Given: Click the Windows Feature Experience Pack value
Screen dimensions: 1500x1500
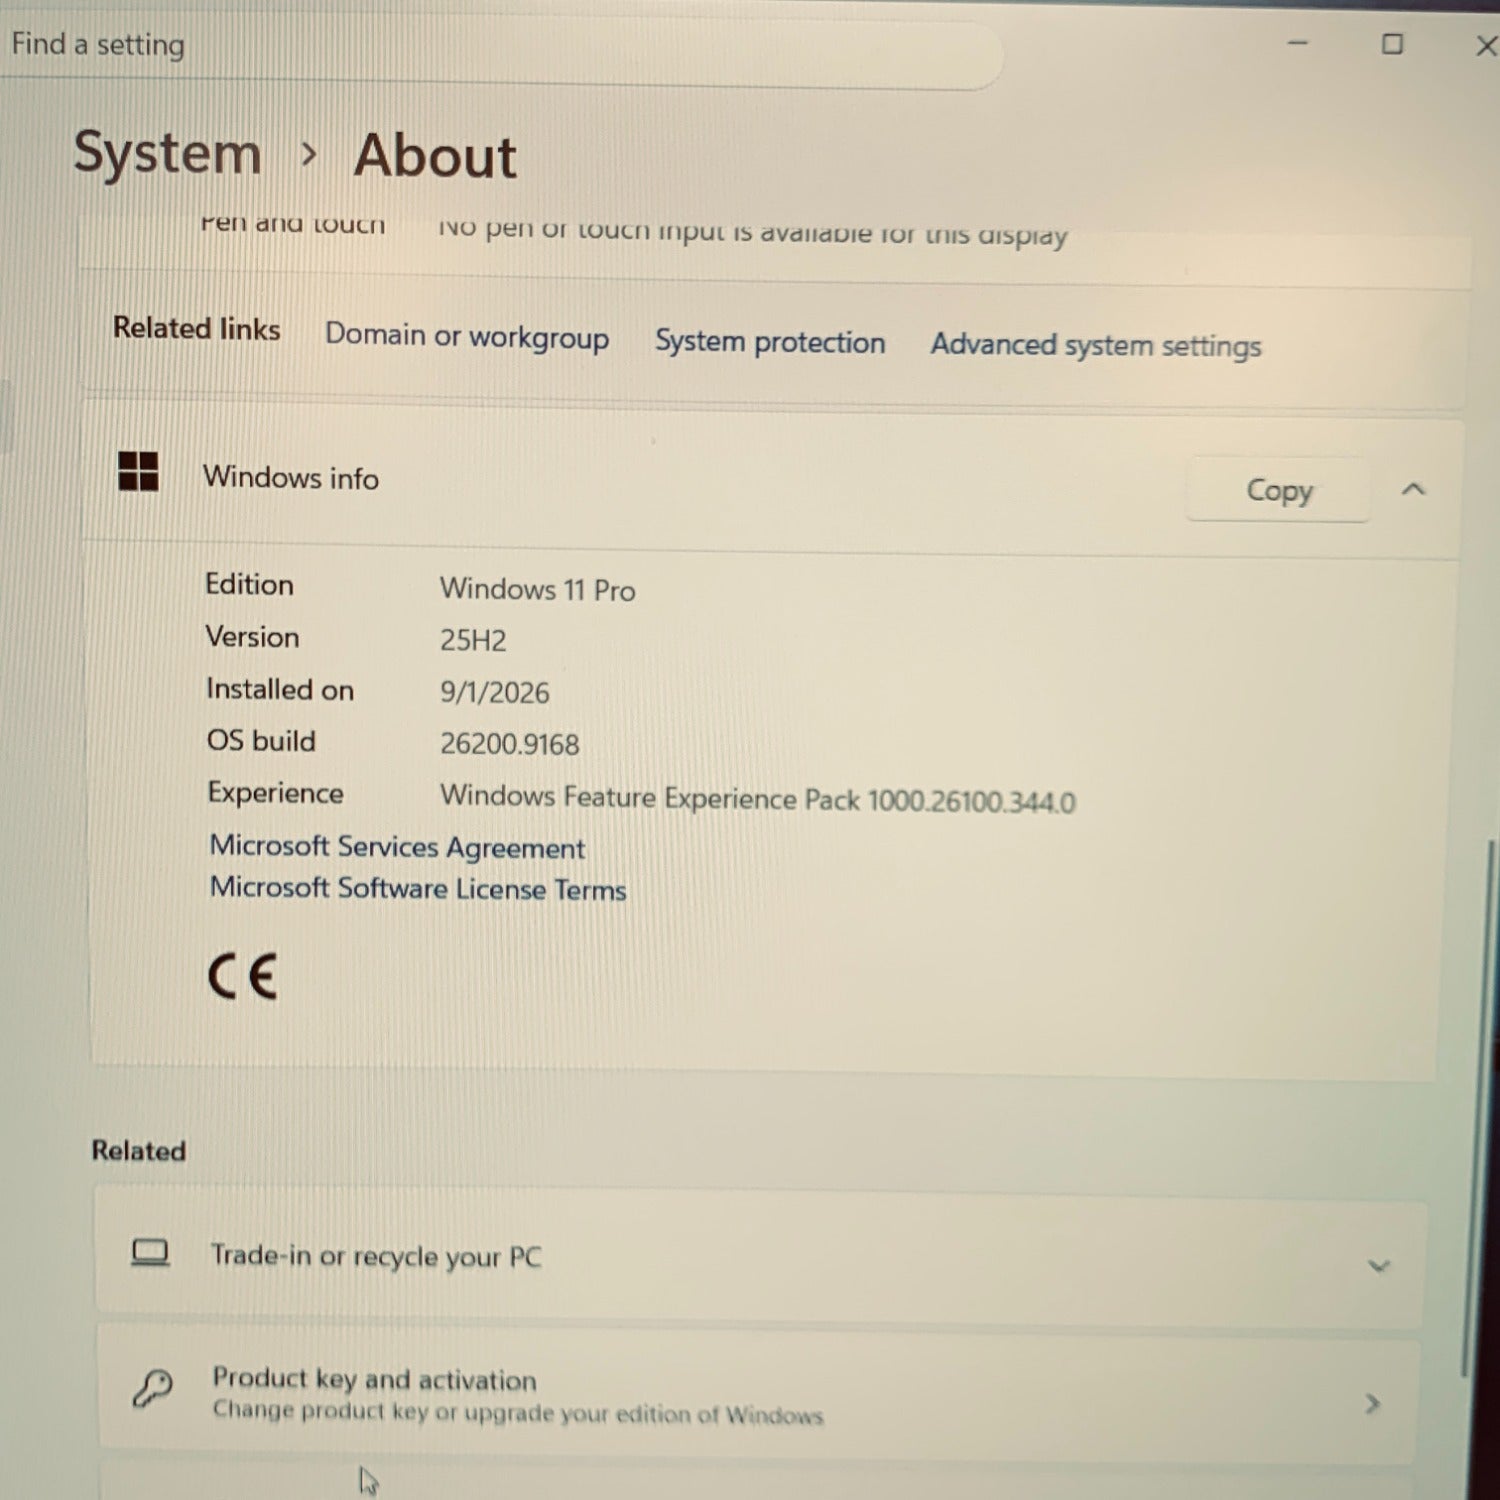Looking at the screenshot, I should pyautogui.click(x=758, y=799).
